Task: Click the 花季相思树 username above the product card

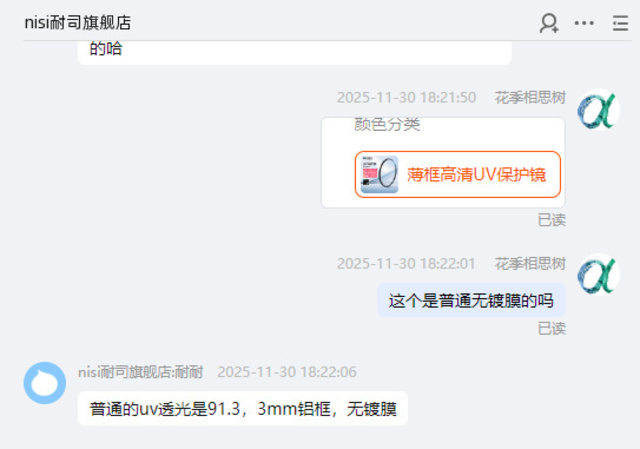Action: 530,98
